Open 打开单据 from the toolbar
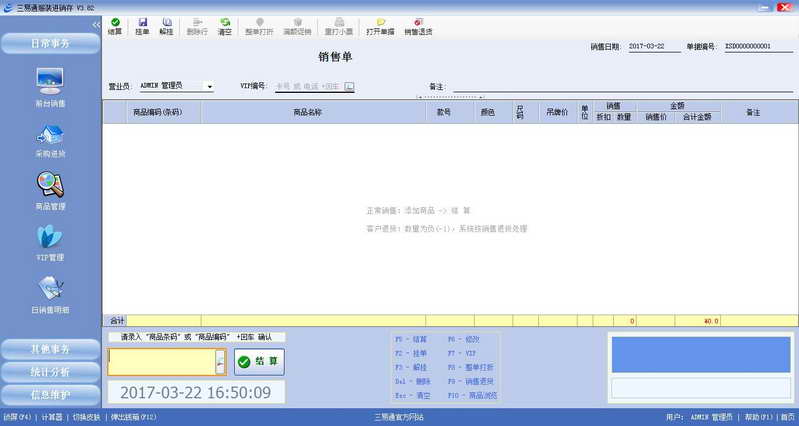This screenshot has width=799, height=426. (x=380, y=26)
